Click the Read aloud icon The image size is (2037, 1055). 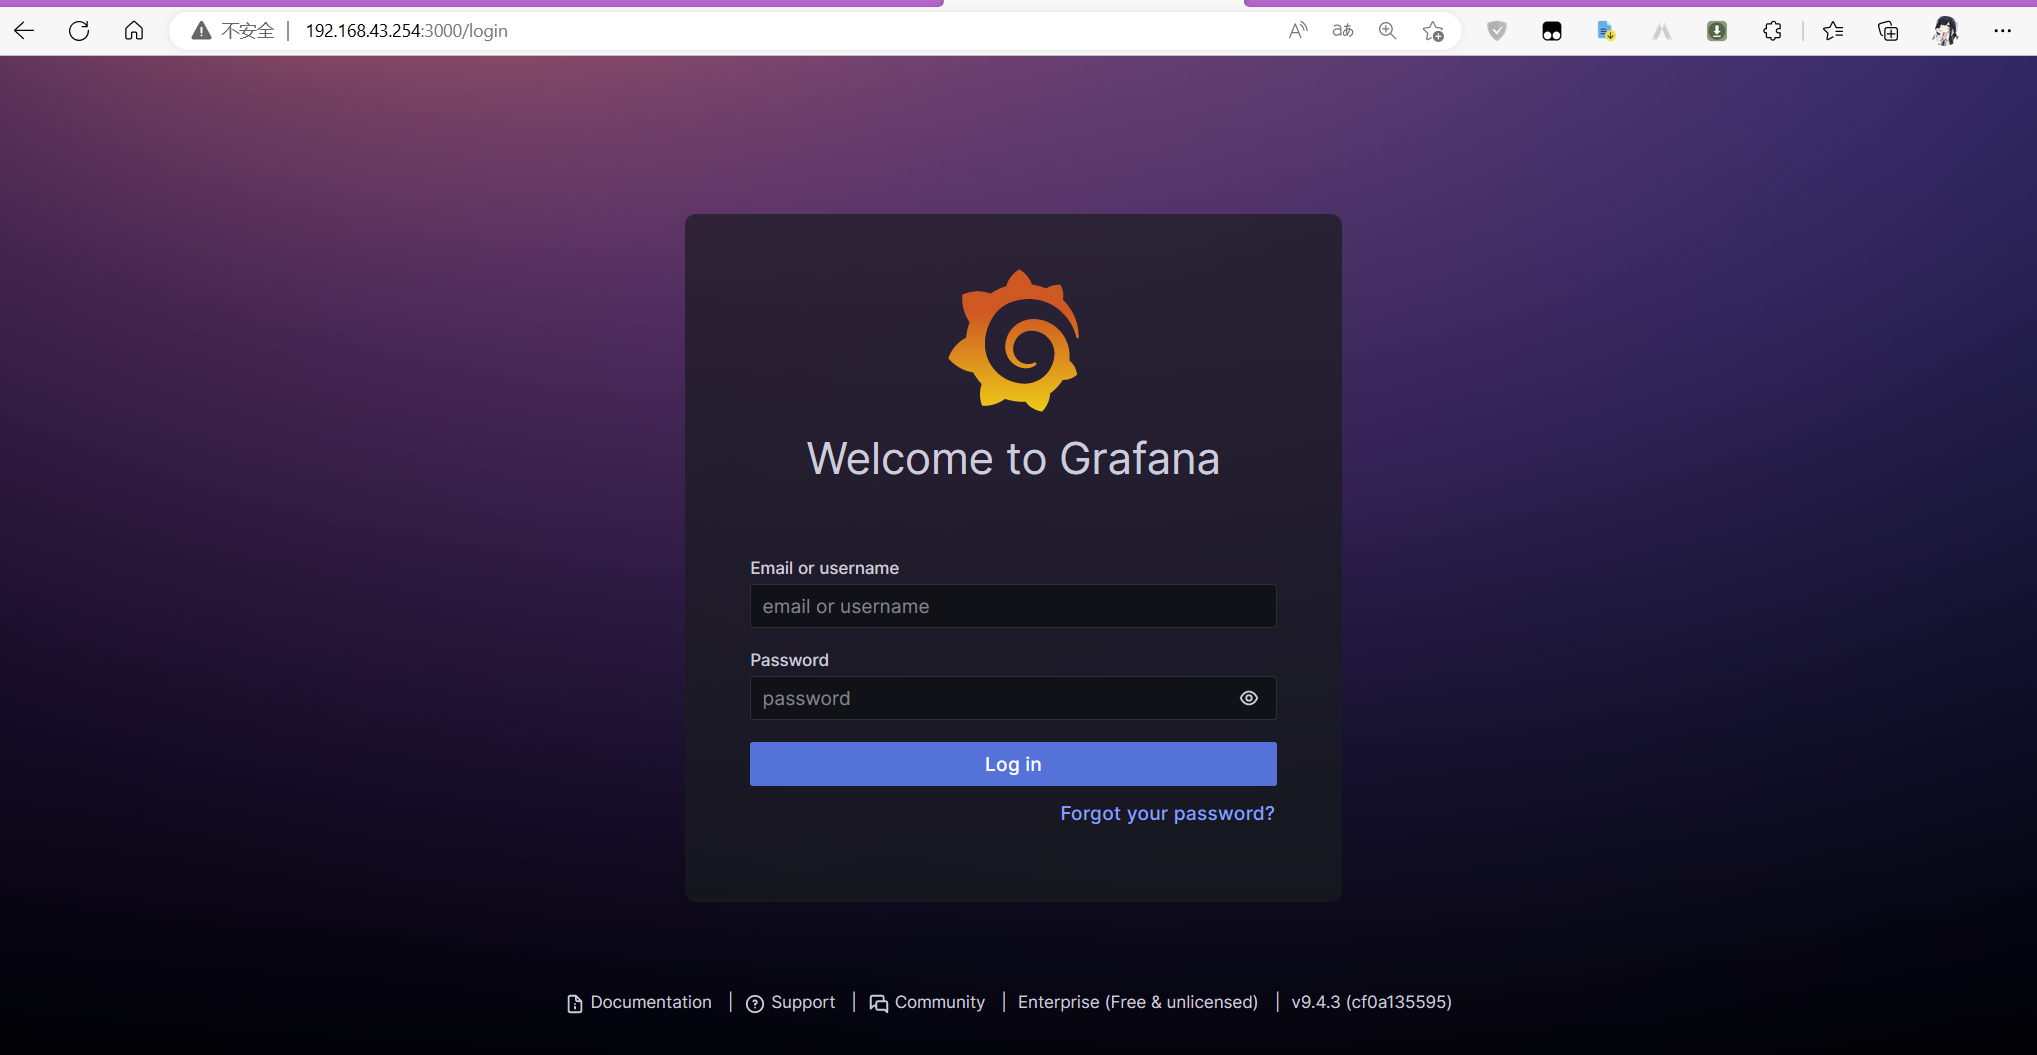pos(1297,30)
